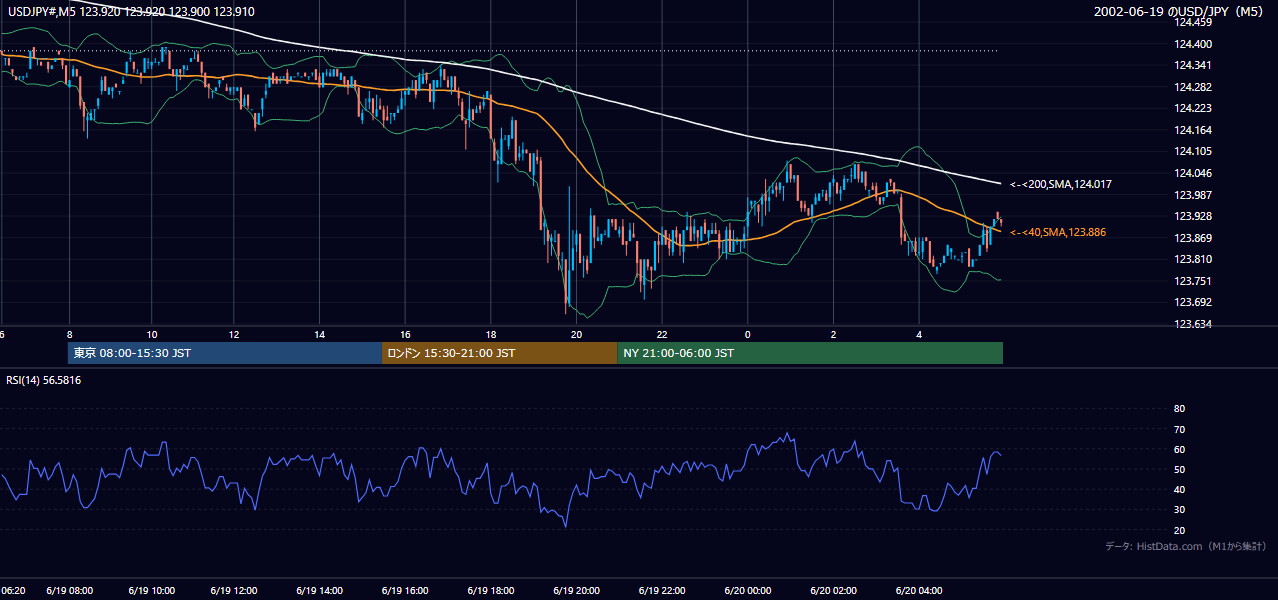Screen dimensions: 1278x600
Task: Select the 40 SMA label 123.886
Action: coord(1058,232)
